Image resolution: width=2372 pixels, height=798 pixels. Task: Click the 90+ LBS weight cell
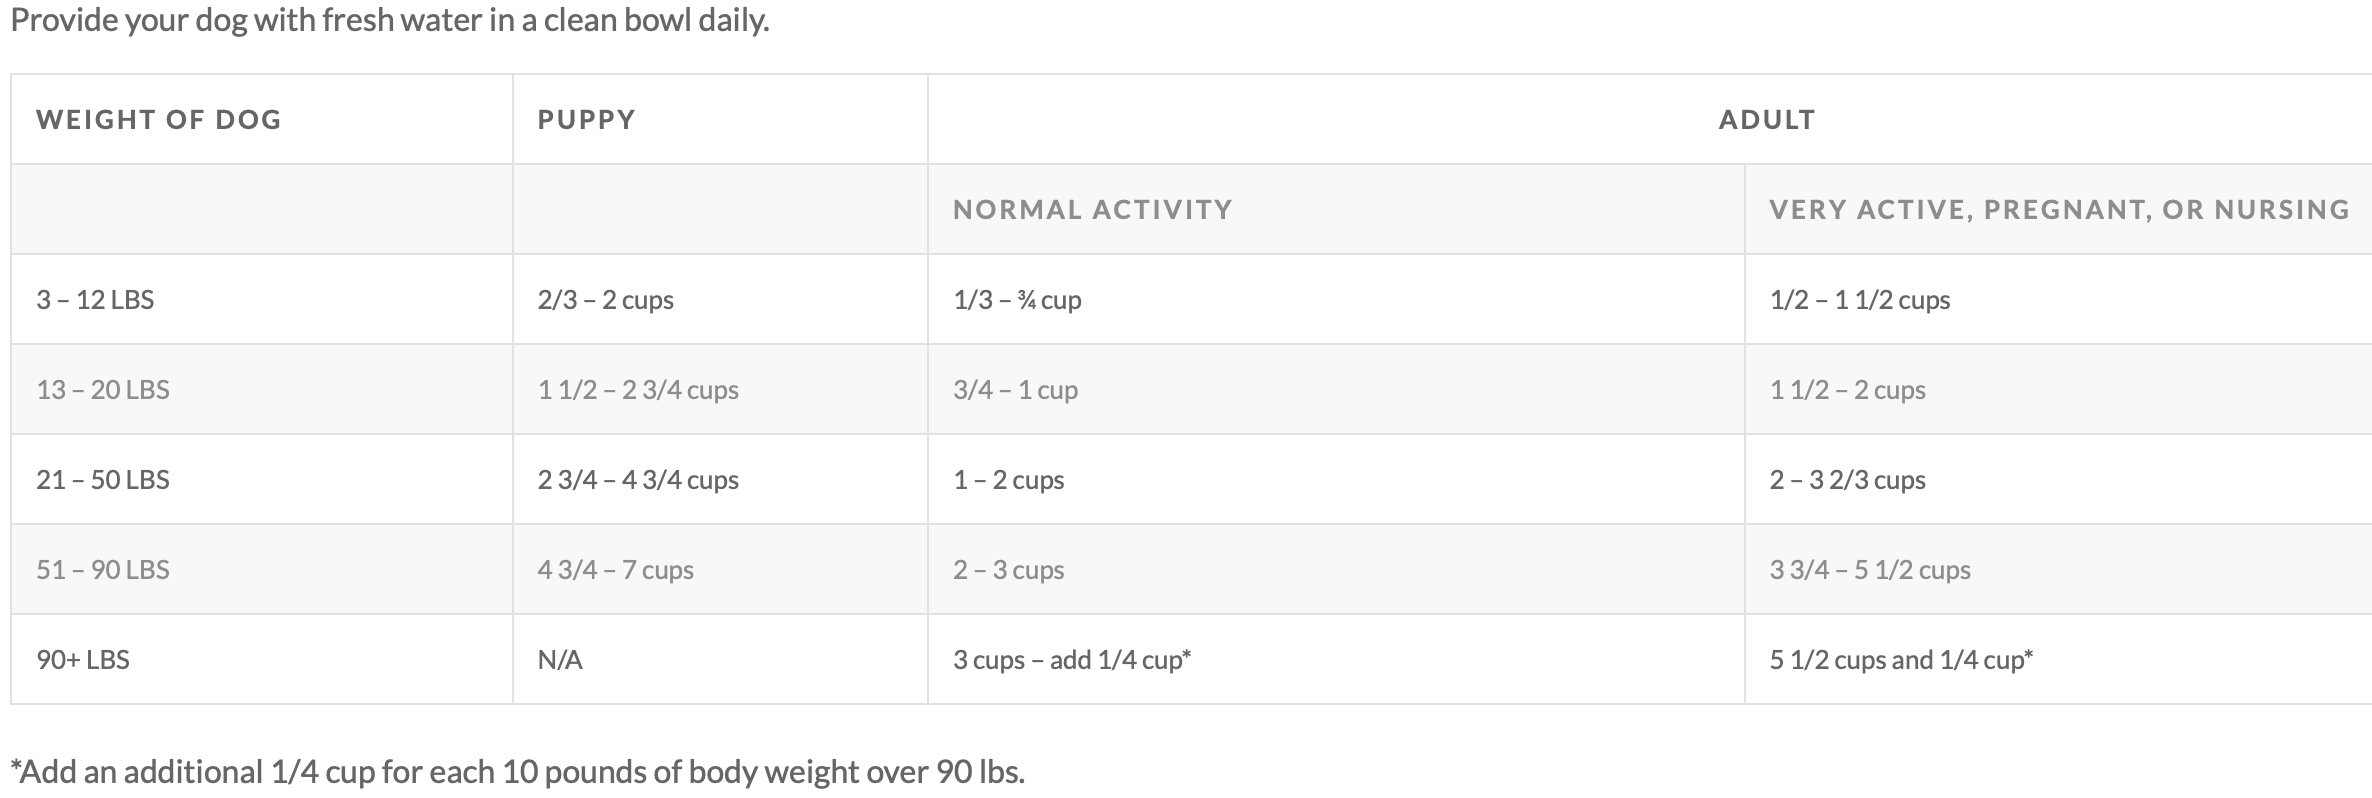[83, 660]
